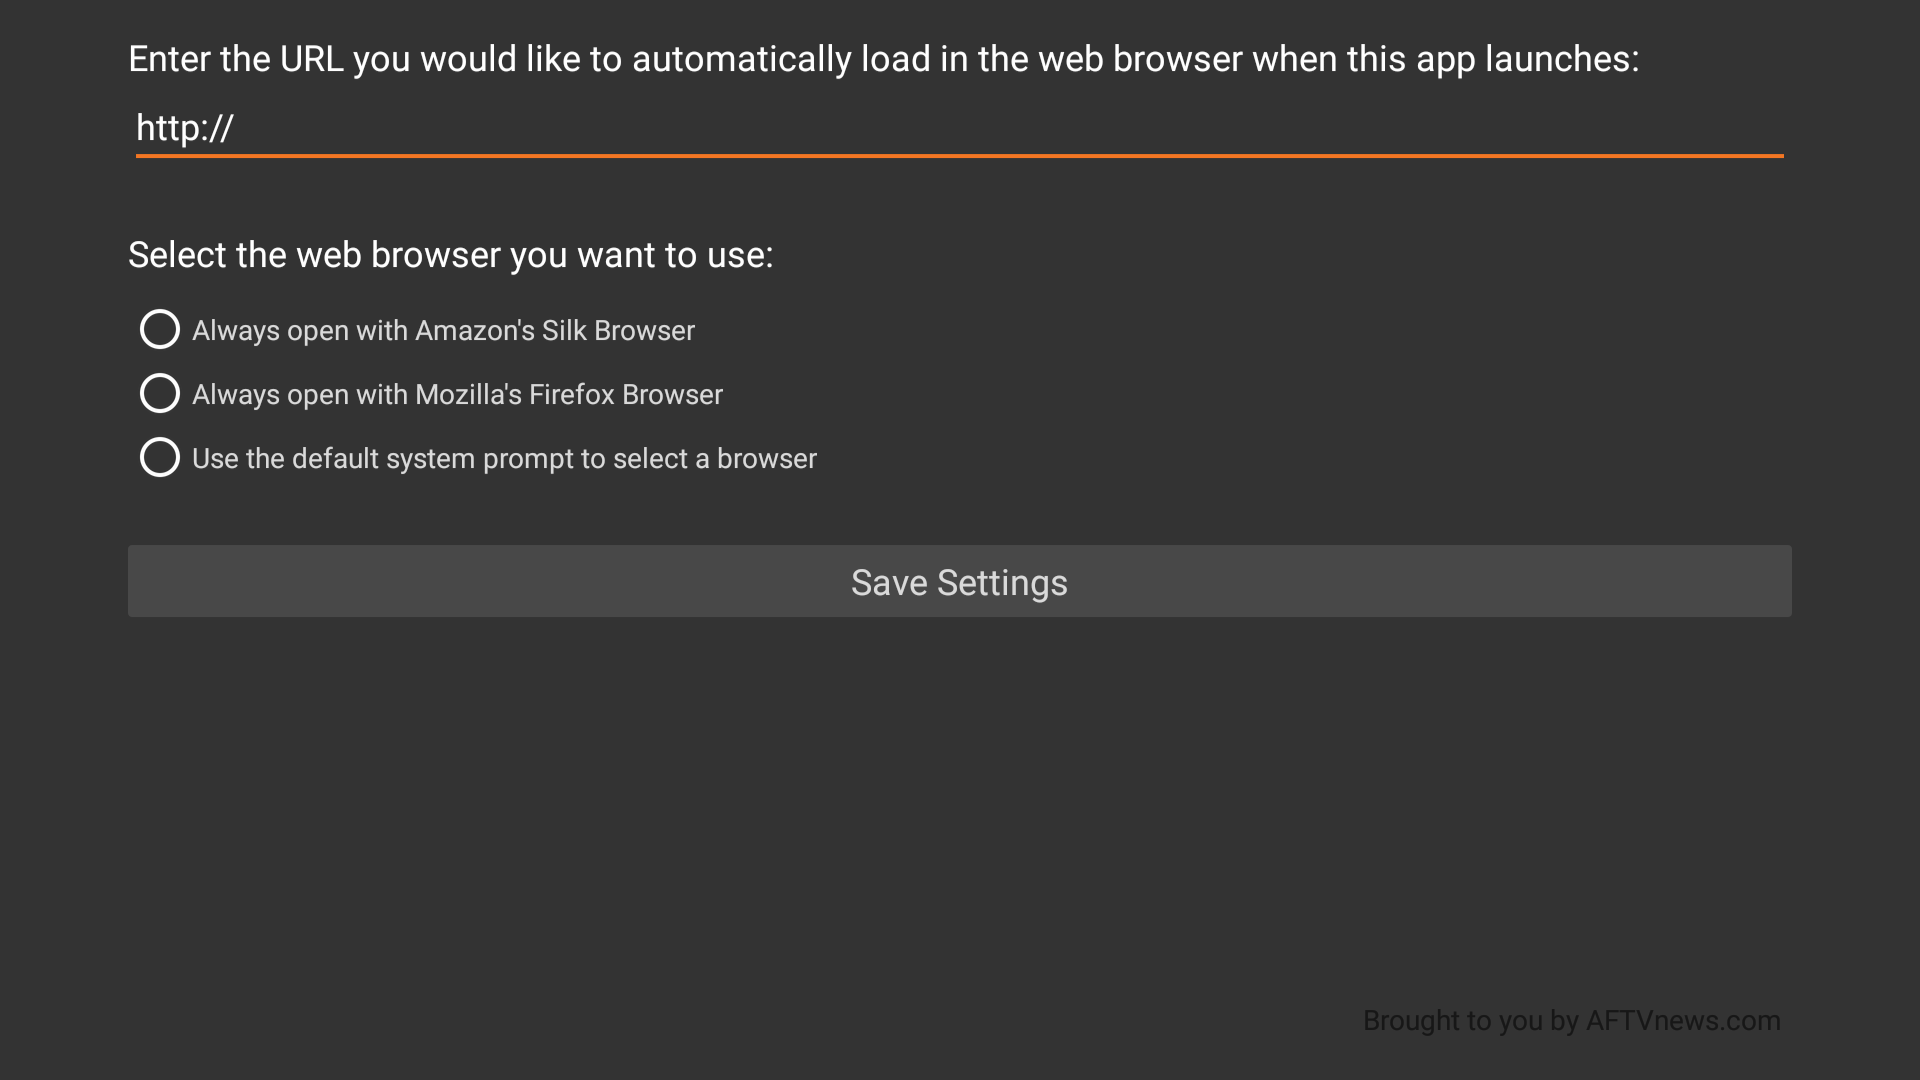Click the "Enter the URL" instruction heading
The width and height of the screenshot is (1920, 1080).
pos(883,59)
